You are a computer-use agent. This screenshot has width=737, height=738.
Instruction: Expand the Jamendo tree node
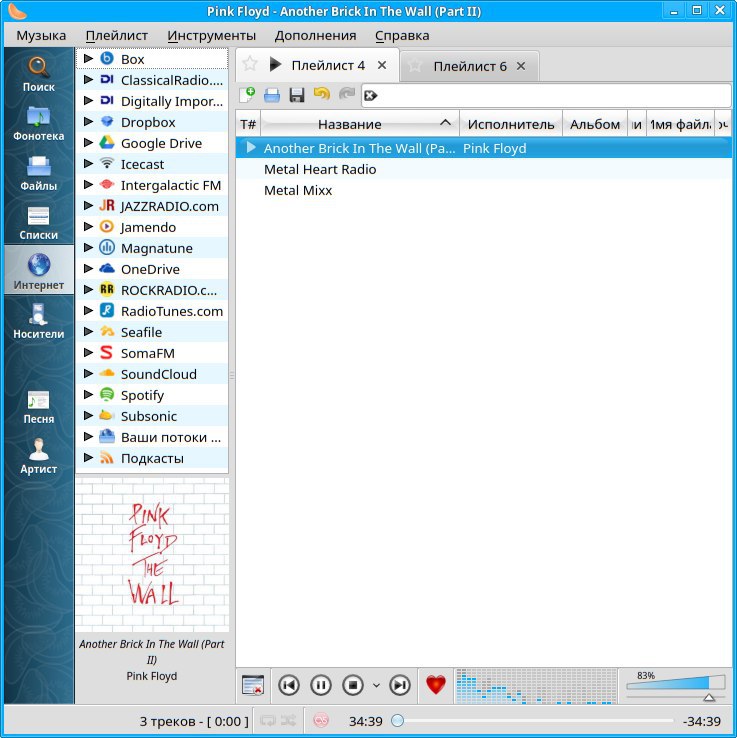pyautogui.click(x=88, y=226)
